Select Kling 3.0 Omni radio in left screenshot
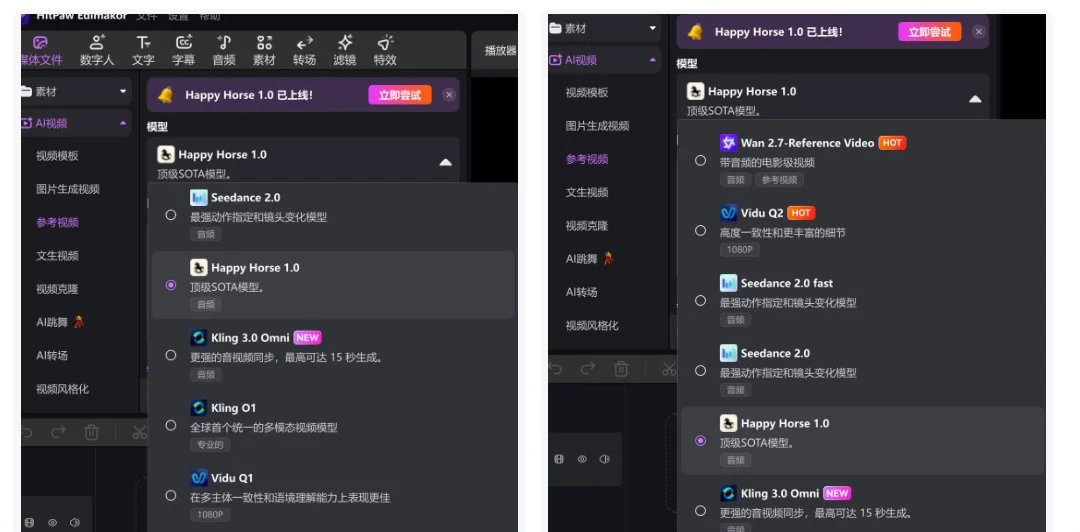The width and height of the screenshot is (1080, 532). (171, 355)
